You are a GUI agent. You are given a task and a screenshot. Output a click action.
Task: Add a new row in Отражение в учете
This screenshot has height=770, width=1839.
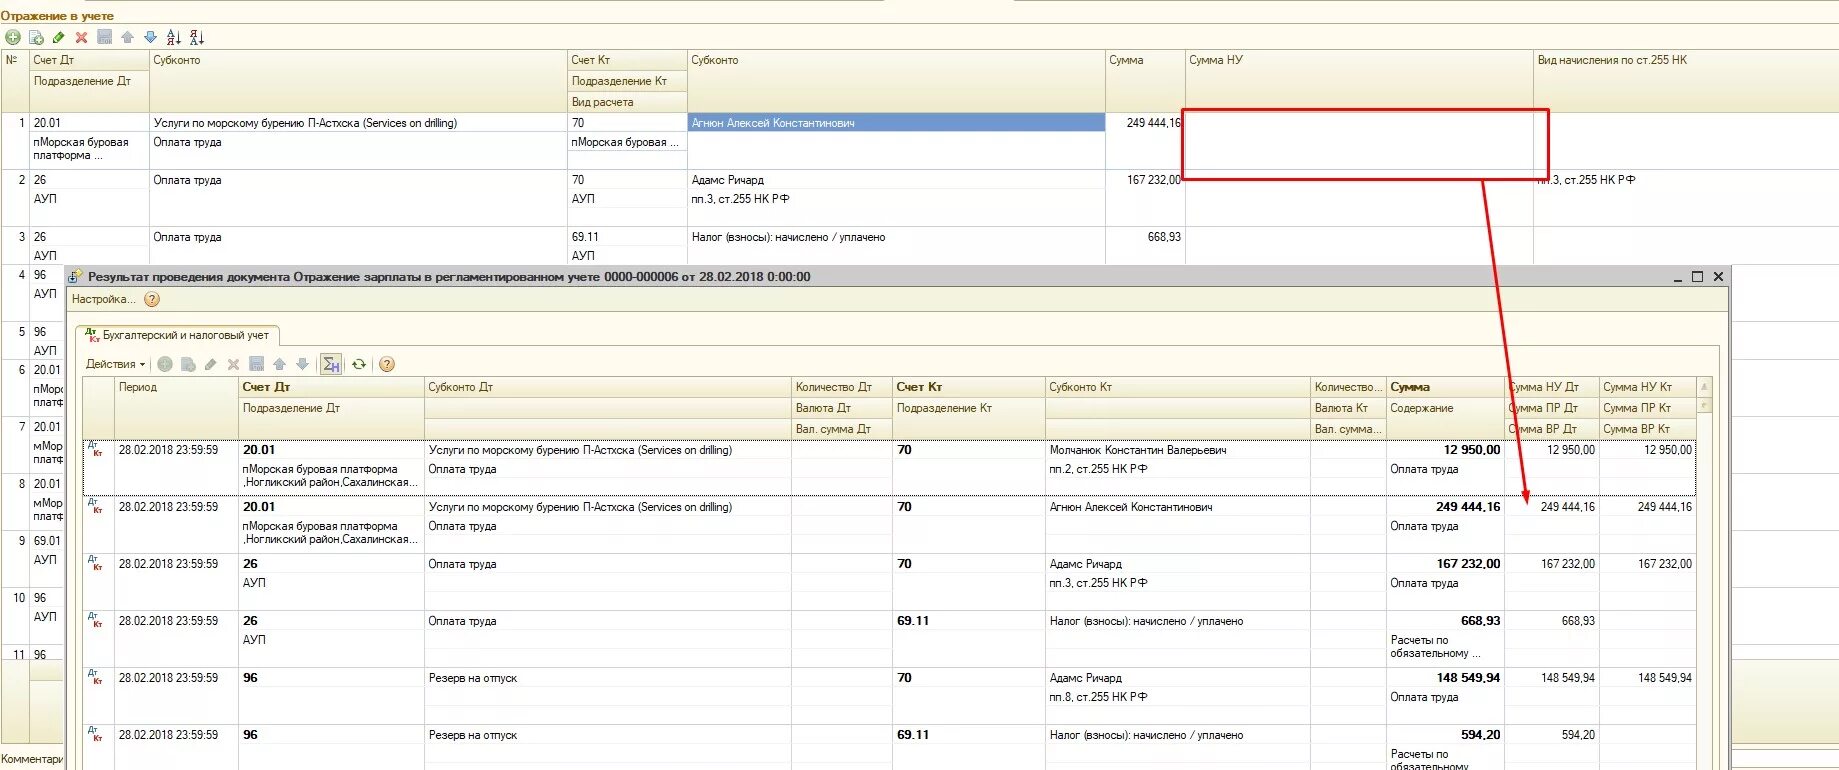13,37
